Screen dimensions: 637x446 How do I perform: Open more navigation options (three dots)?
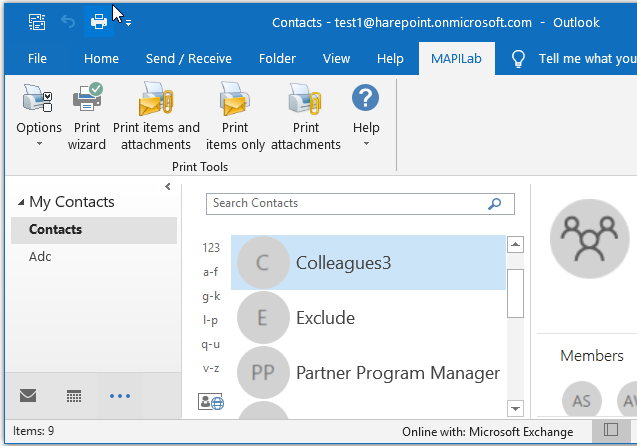click(120, 396)
